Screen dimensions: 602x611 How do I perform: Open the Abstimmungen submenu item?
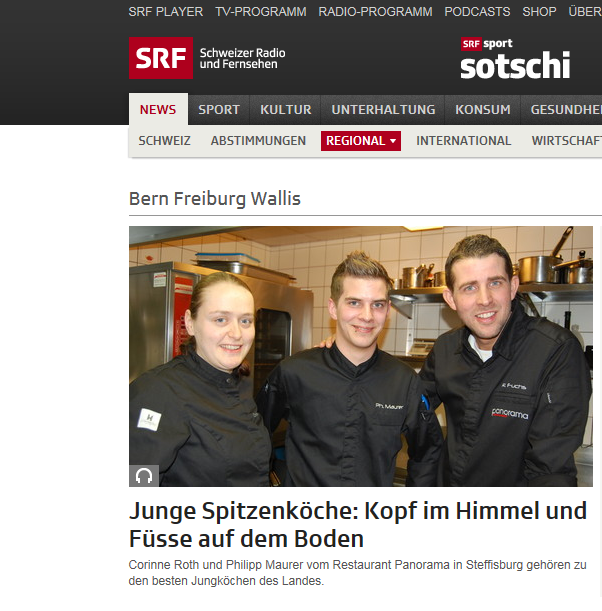click(258, 141)
